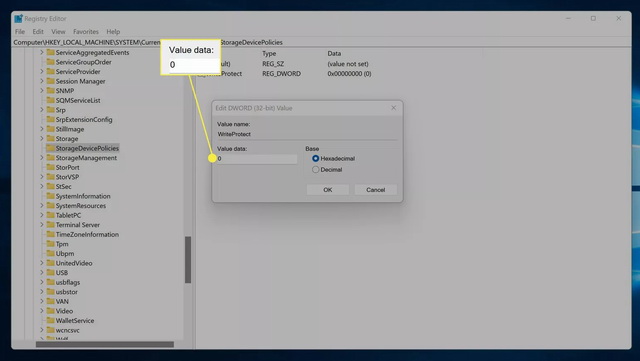Image resolution: width=640 pixels, height=361 pixels.
Task: Expand the Video tree node
Action: tap(42, 311)
